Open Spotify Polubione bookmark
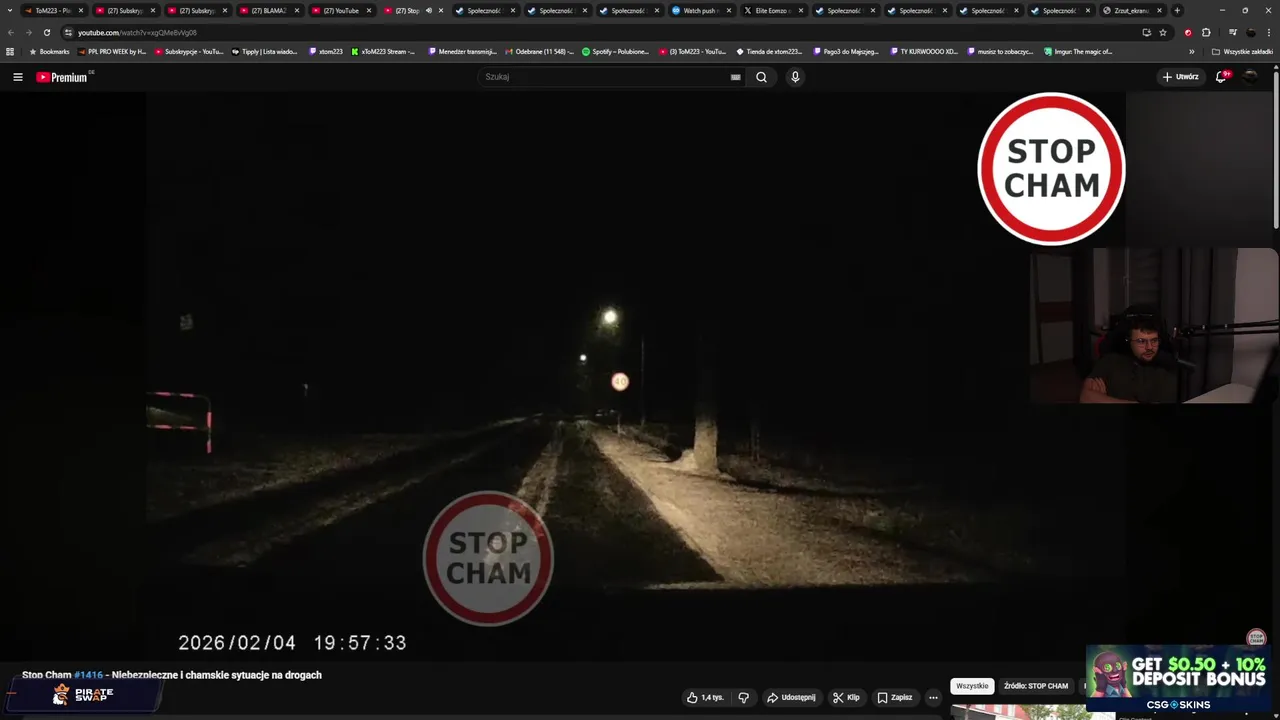 [616, 51]
